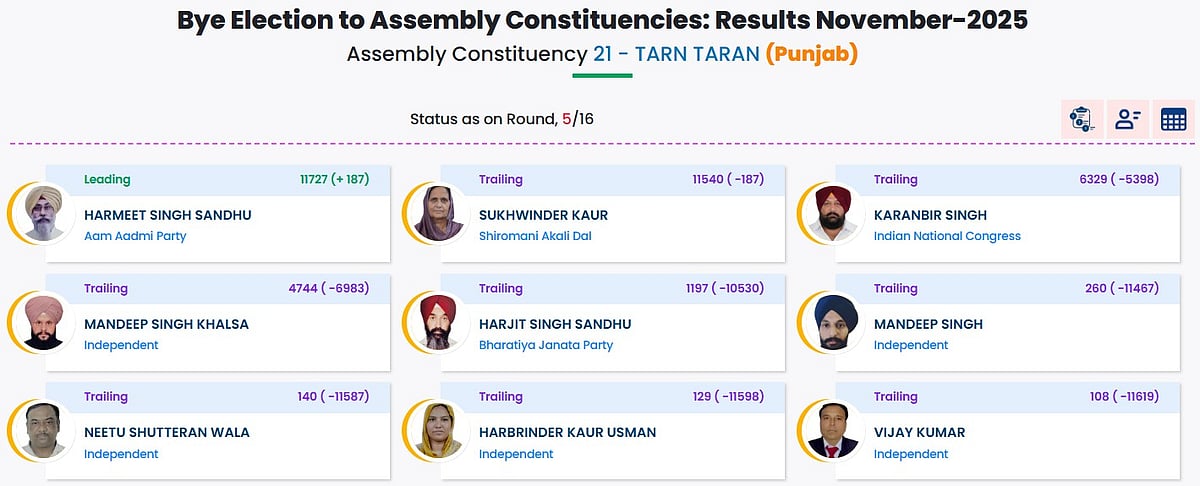The width and height of the screenshot is (1200, 486).
Task: Click Harbrinder Kaur Usman's photo
Action: click(x=439, y=432)
